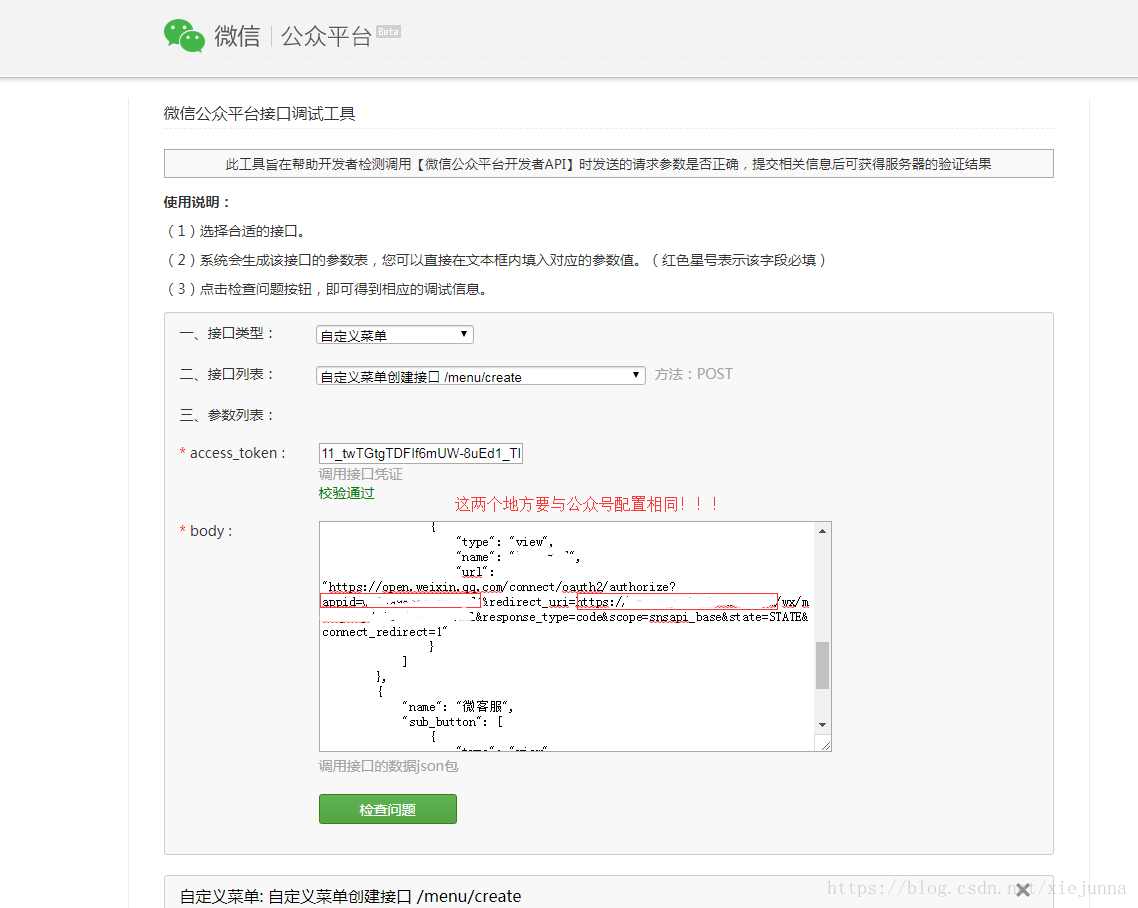
Task: Close the 自定义菜单 result panel with X
Action: pos(1023,889)
